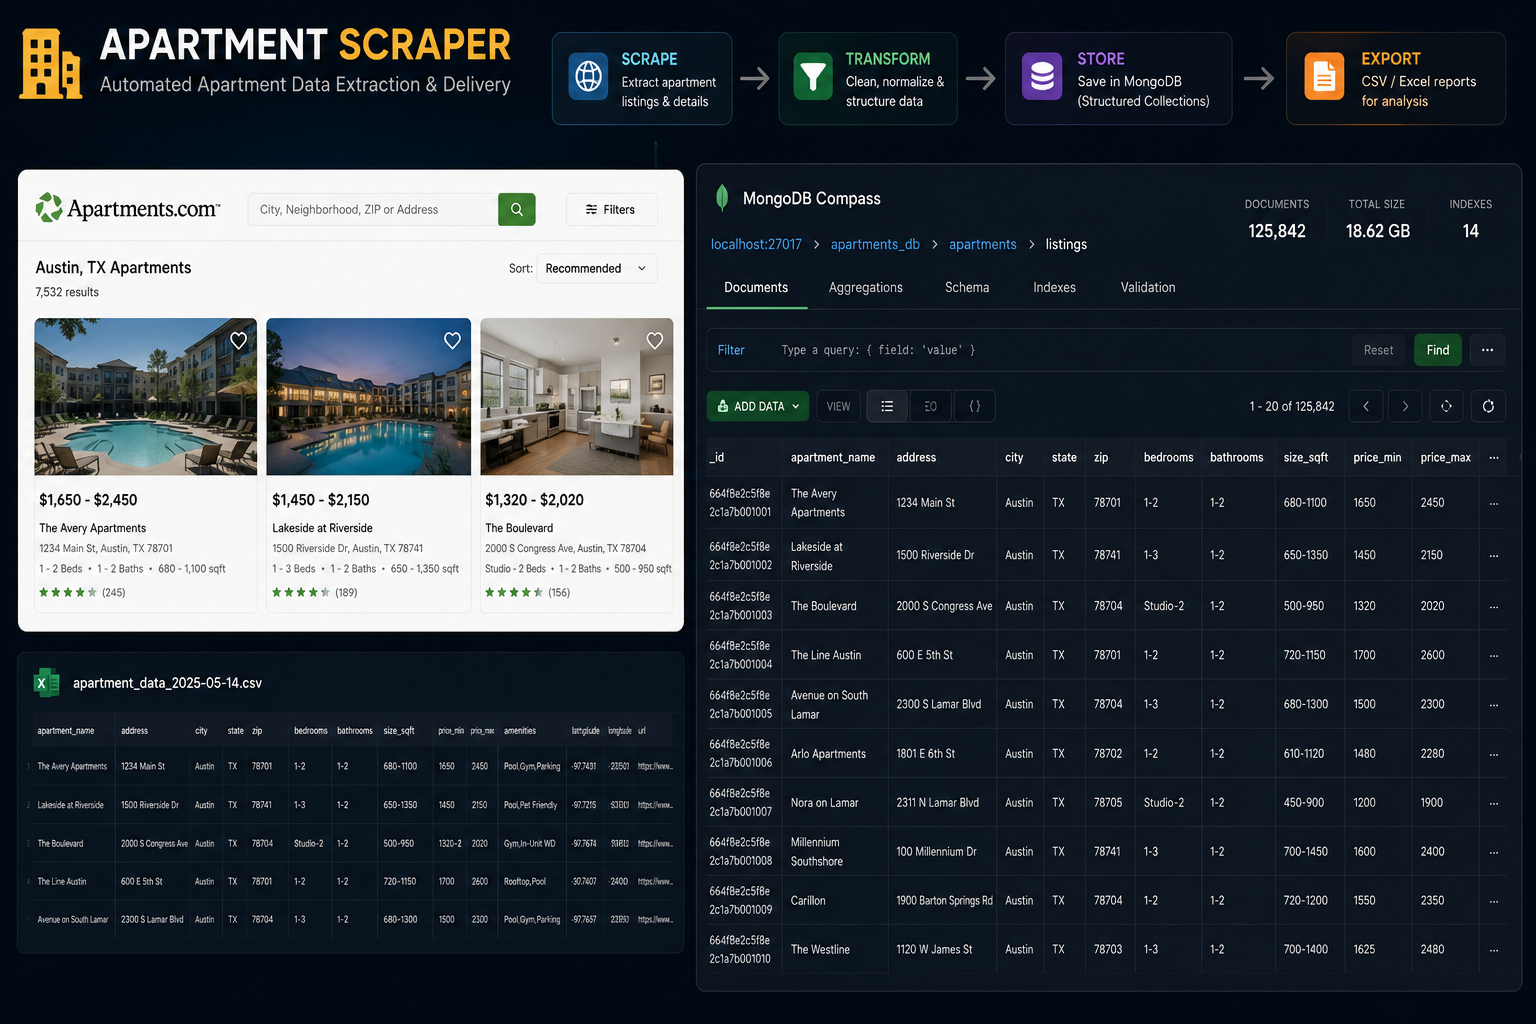Click the apartments breadcrumb link
Viewport: 1536px width, 1024px height.
tap(983, 244)
